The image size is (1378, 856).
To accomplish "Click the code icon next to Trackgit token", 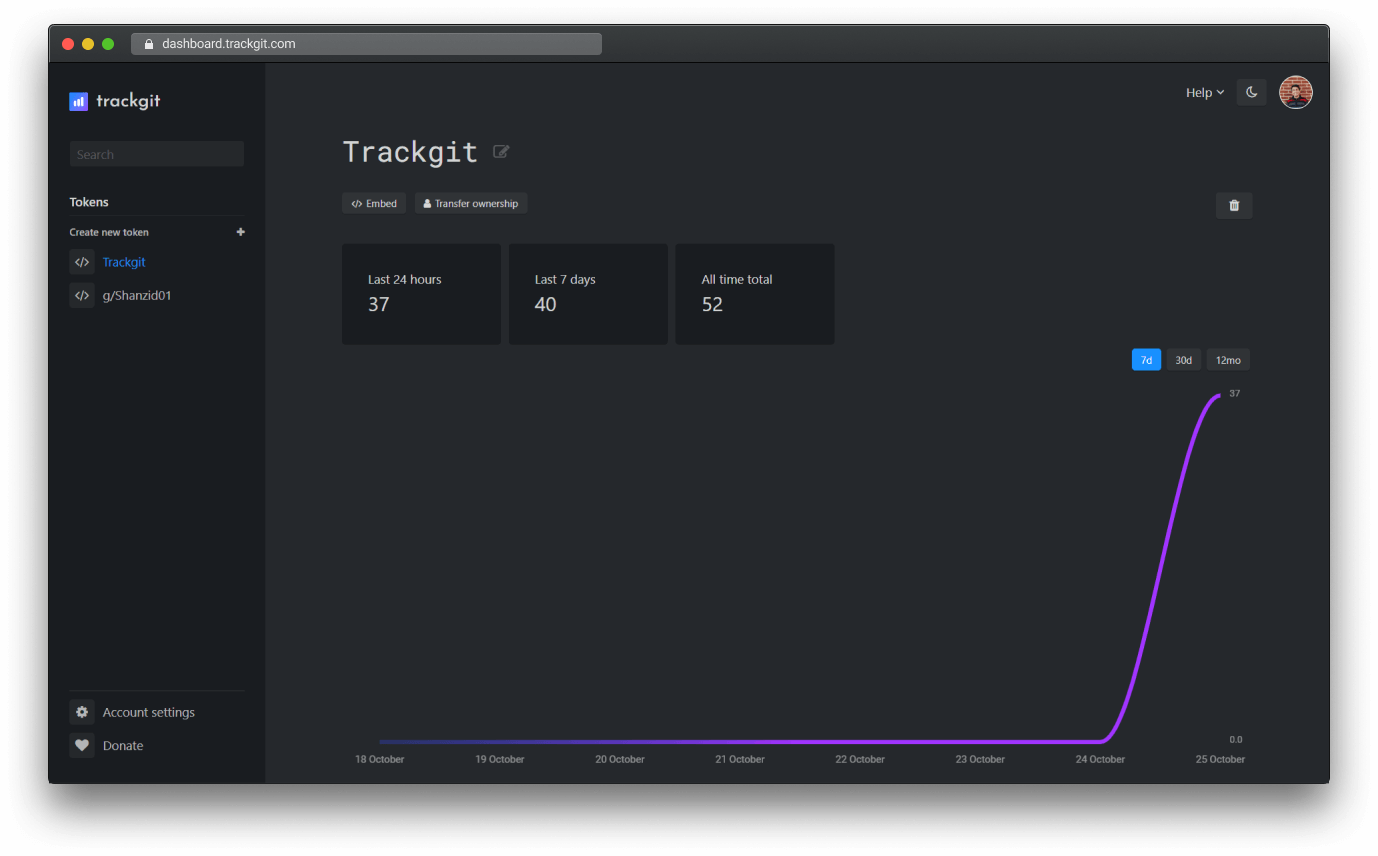I will (82, 262).
